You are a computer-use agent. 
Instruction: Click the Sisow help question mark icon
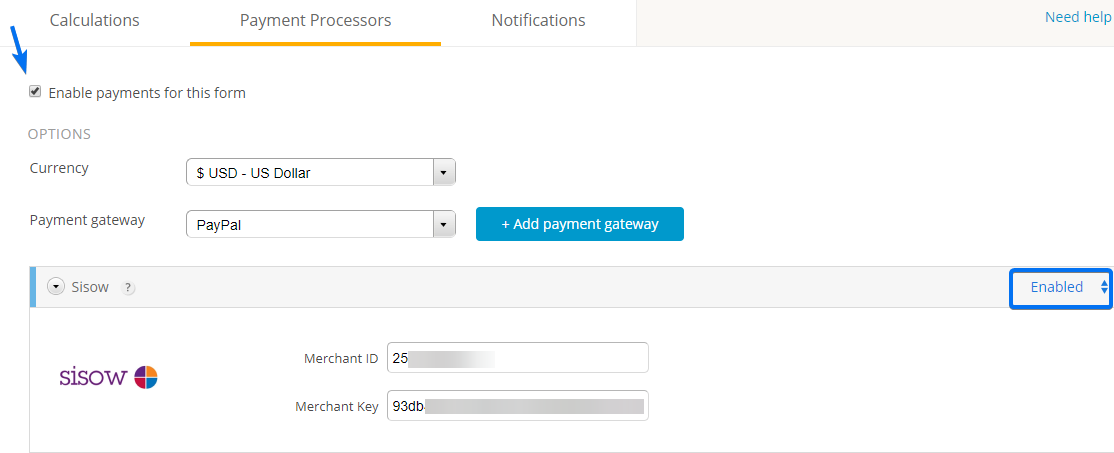[x=128, y=288]
